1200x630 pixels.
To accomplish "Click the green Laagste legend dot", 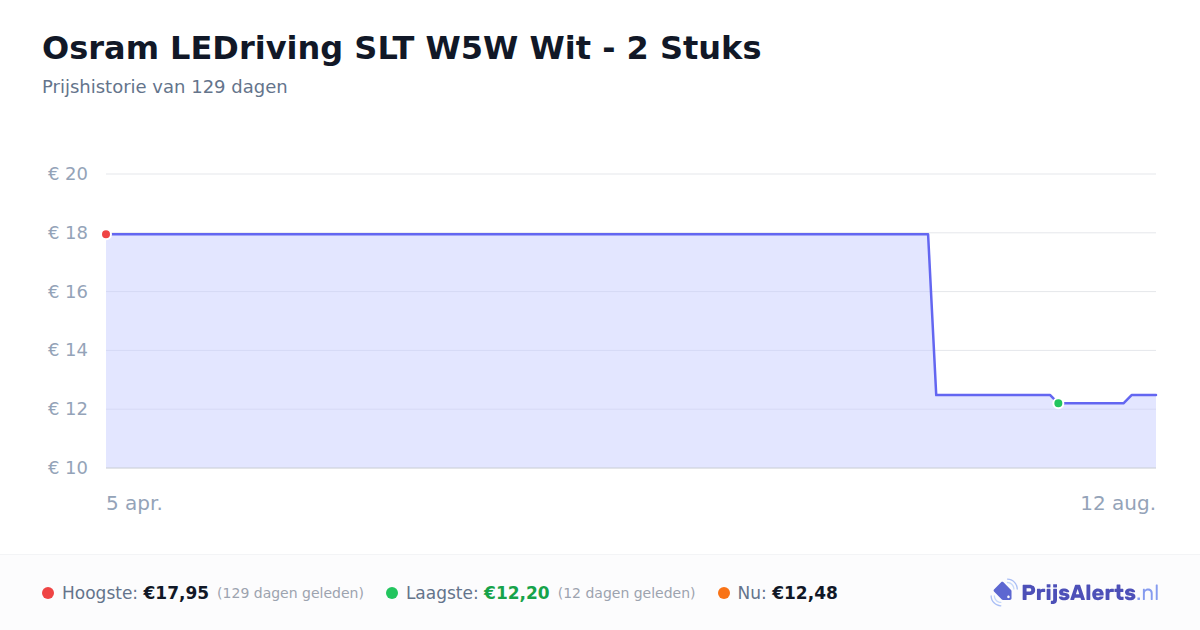I will point(392,593).
